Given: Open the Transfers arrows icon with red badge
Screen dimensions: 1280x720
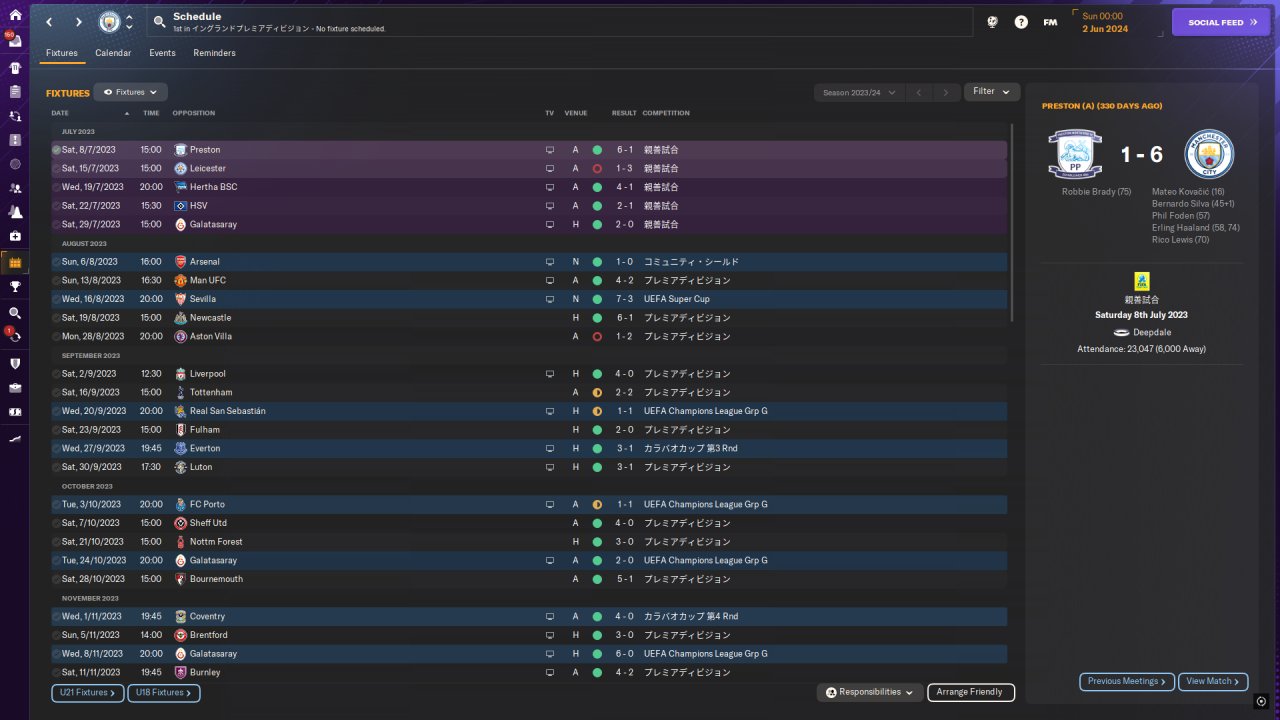Looking at the screenshot, I should tap(15, 337).
